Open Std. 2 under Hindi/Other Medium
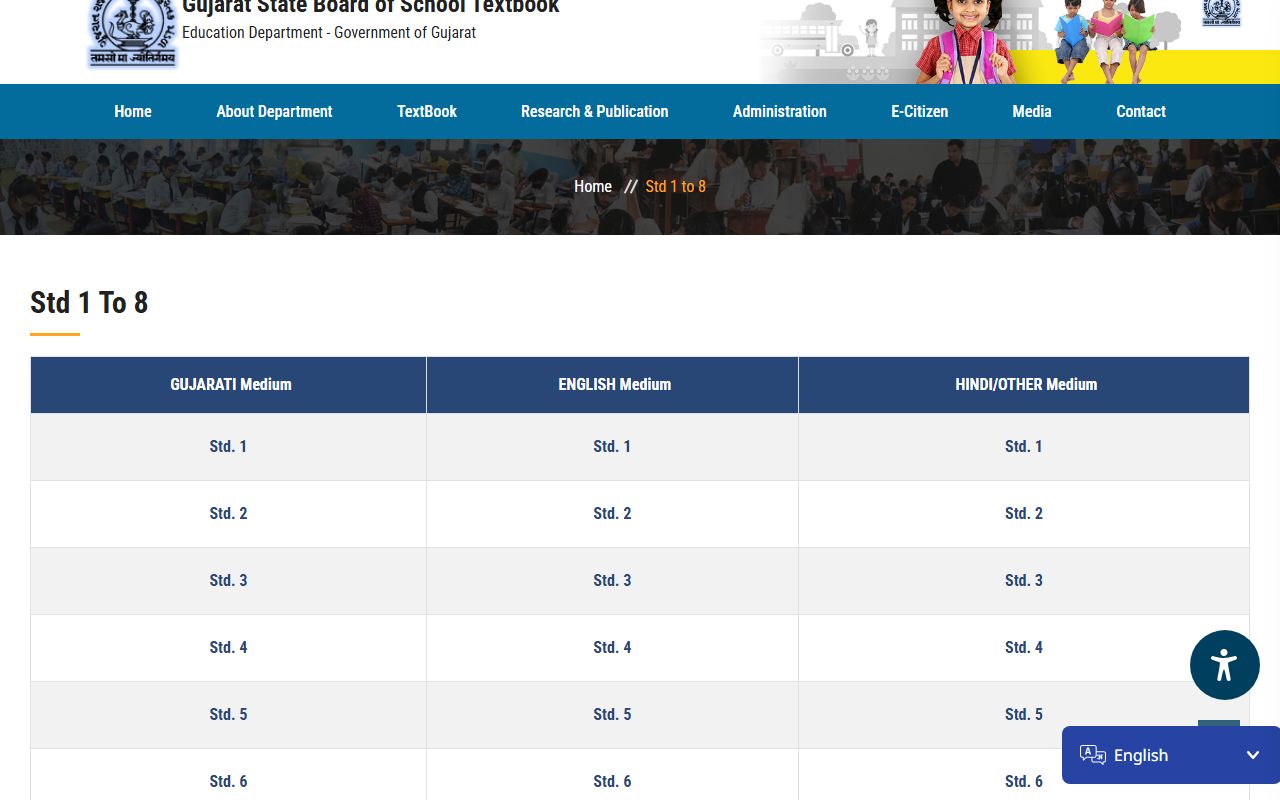This screenshot has width=1280, height=800. pos(1024,513)
